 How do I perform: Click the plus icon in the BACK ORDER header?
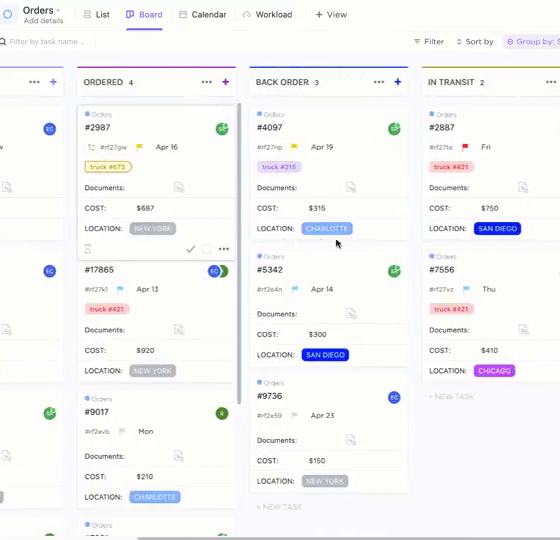tap(398, 82)
